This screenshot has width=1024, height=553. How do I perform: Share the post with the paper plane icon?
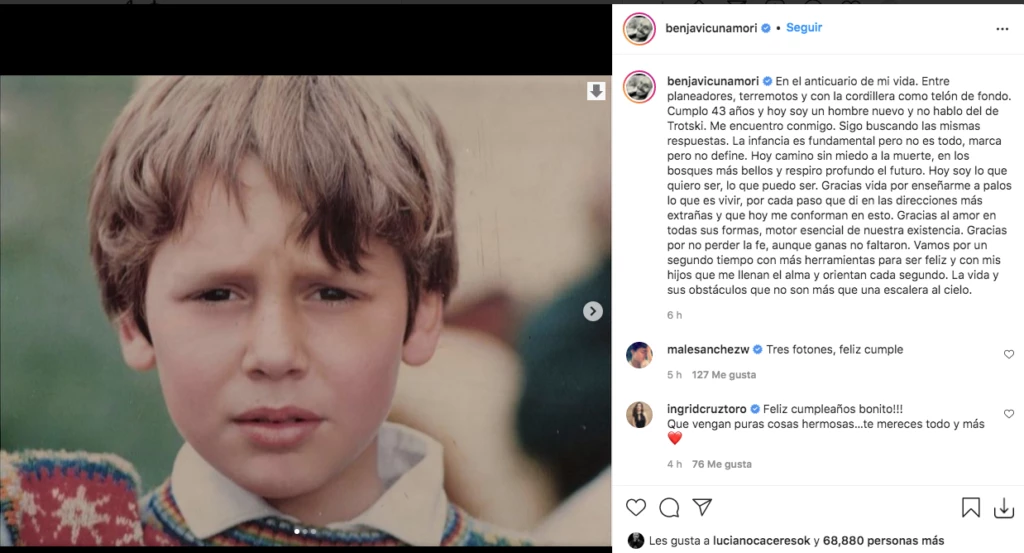point(703,508)
